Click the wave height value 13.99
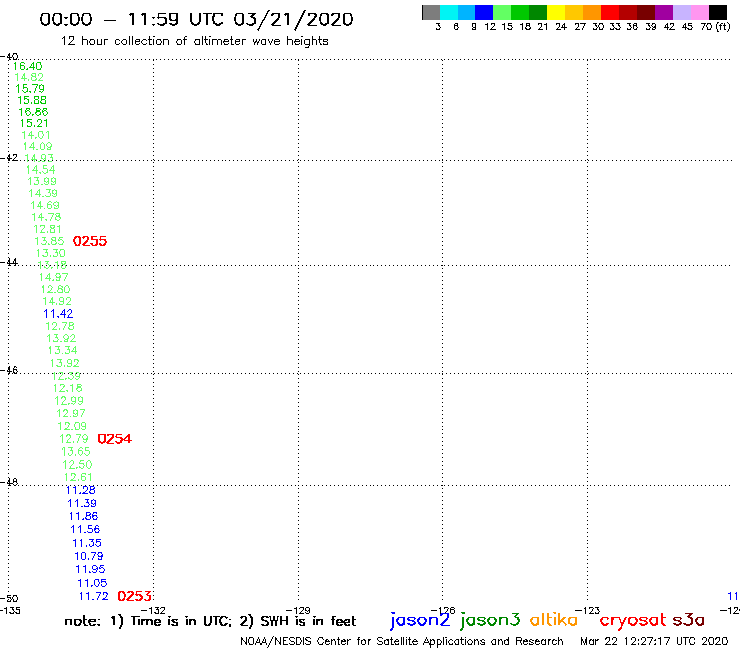This screenshot has height=650, width=740. 42,181
